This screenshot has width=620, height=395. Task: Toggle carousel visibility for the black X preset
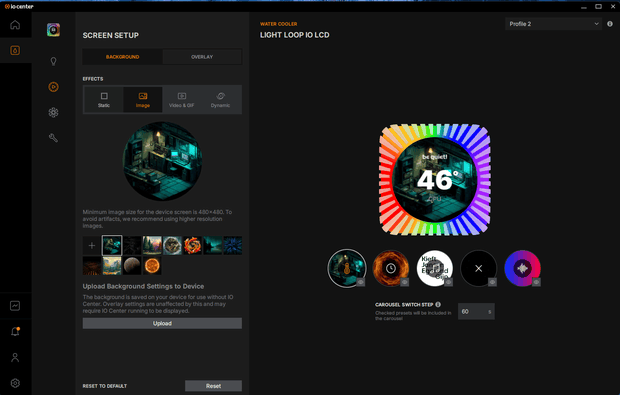[492, 282]
